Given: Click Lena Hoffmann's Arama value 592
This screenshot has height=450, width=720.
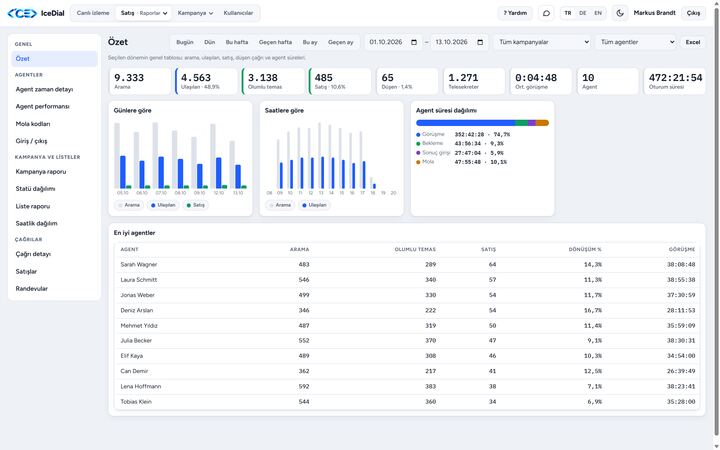Looking at the screenshot, I should coord(304,387).
